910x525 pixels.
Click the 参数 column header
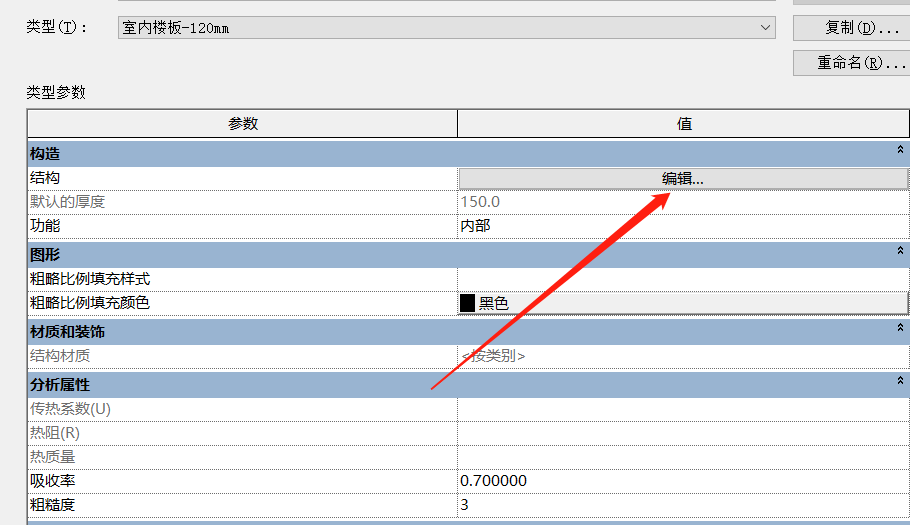(x=243, y=124)
